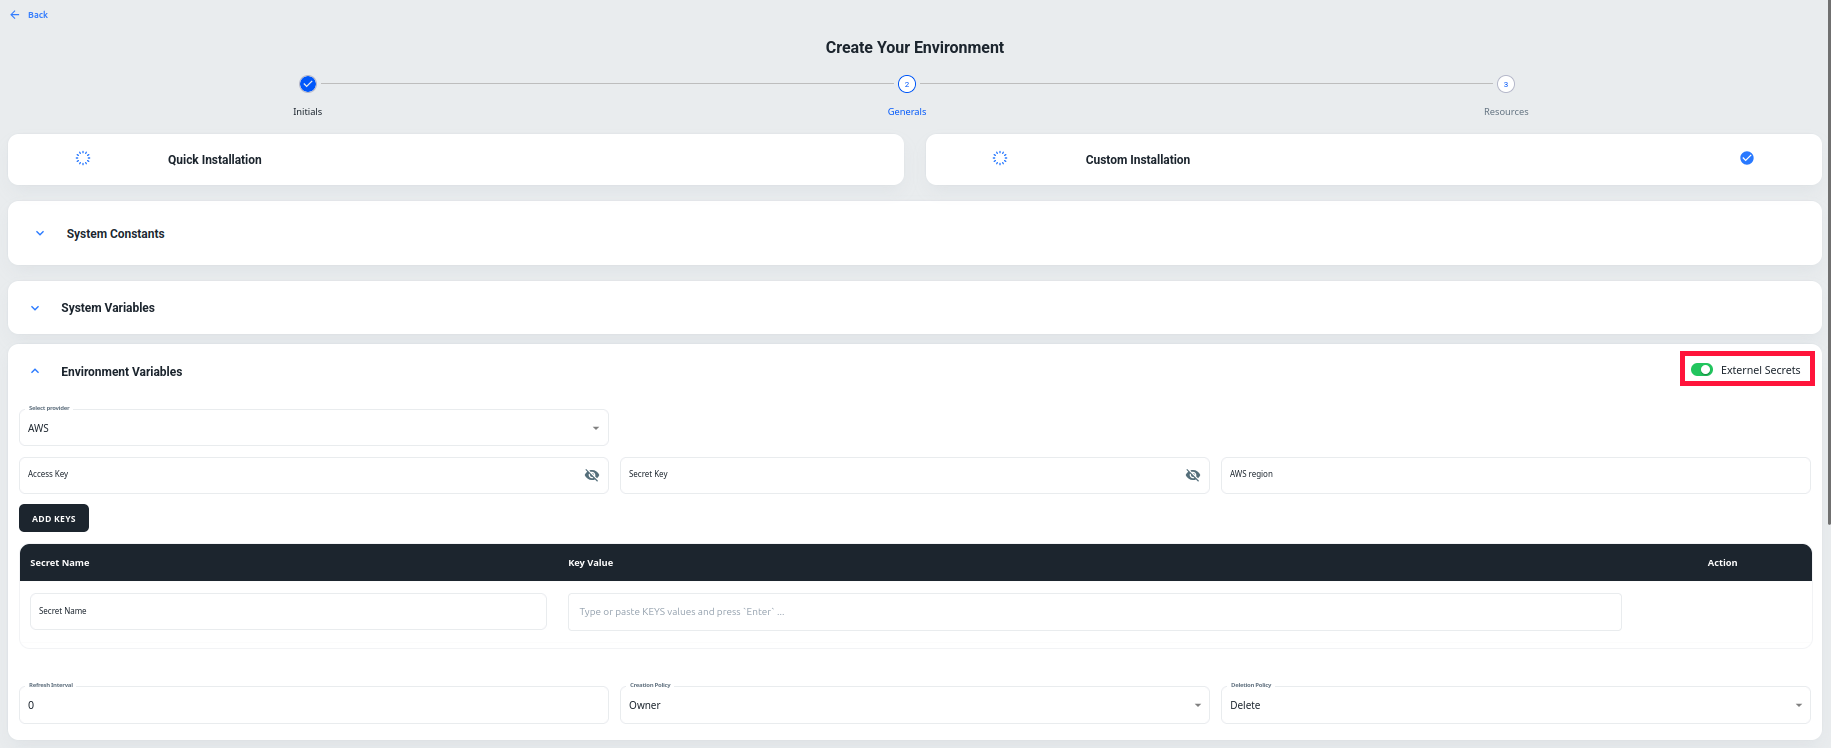Show the Secret Key value
This screenshot has height=748, width=1831.
point(1193,475)
